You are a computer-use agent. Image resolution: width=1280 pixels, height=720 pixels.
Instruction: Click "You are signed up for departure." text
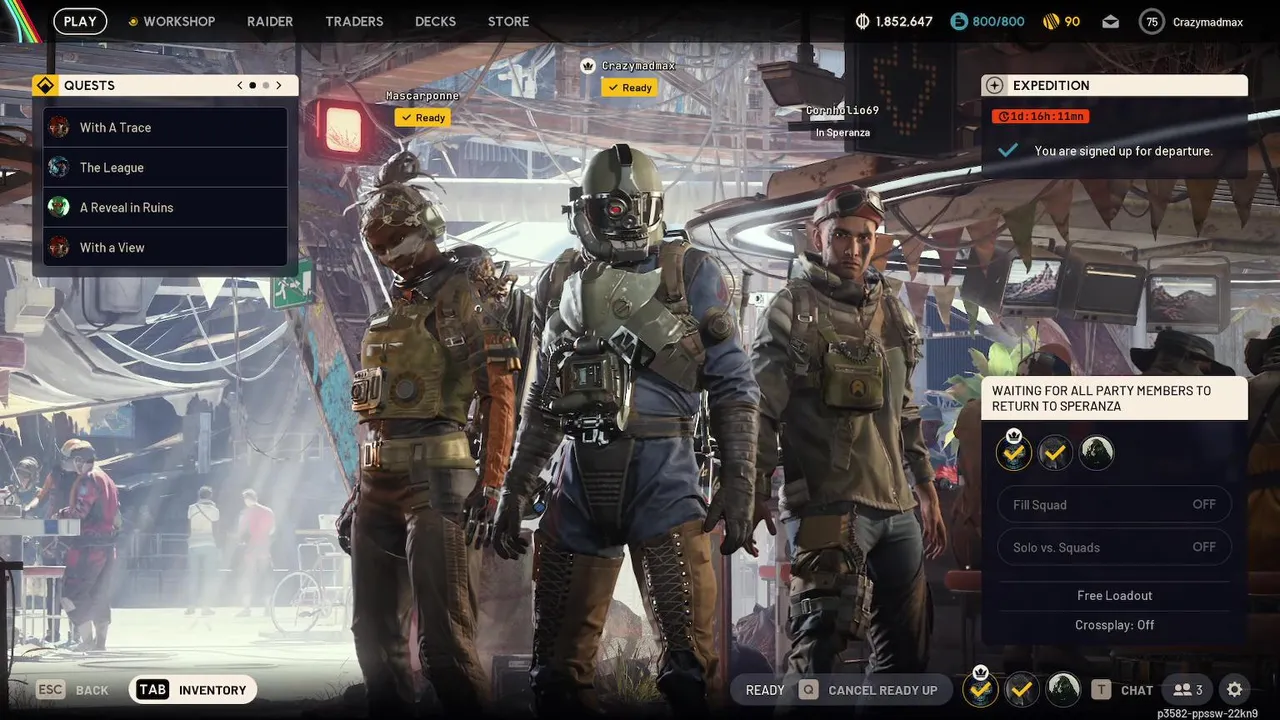point(1123,151)
